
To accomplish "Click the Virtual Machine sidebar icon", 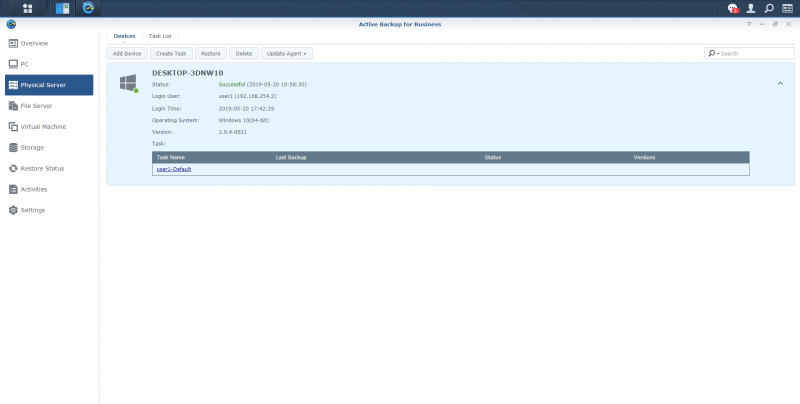I will [x=13, y=127].
